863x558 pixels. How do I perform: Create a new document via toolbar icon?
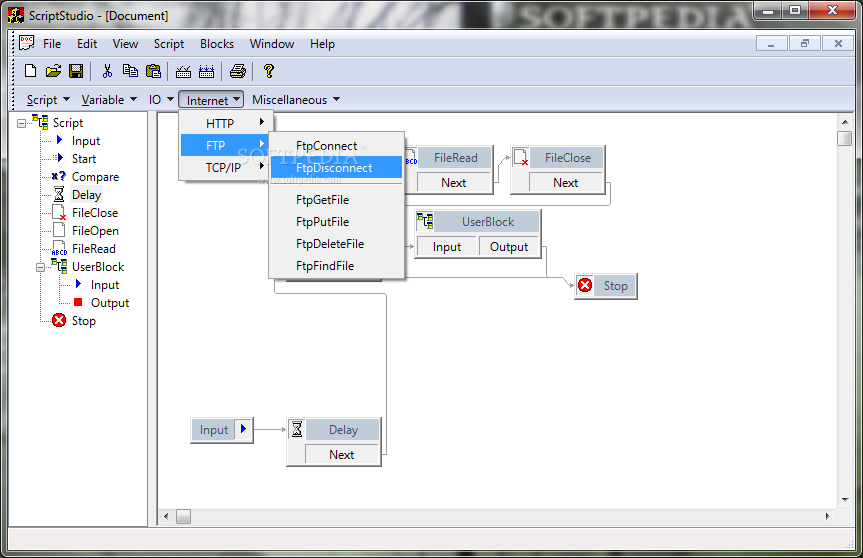pos(31,71)
